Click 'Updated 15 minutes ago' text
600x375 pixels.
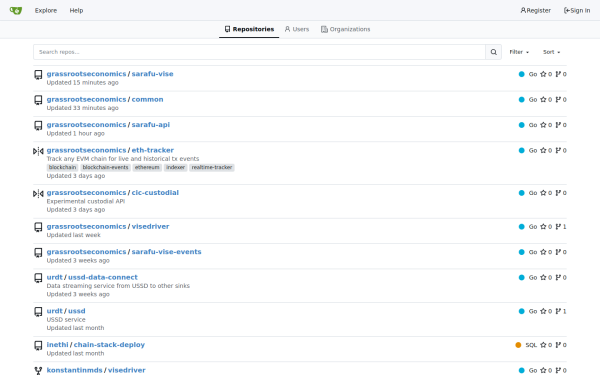coord(82,83)
